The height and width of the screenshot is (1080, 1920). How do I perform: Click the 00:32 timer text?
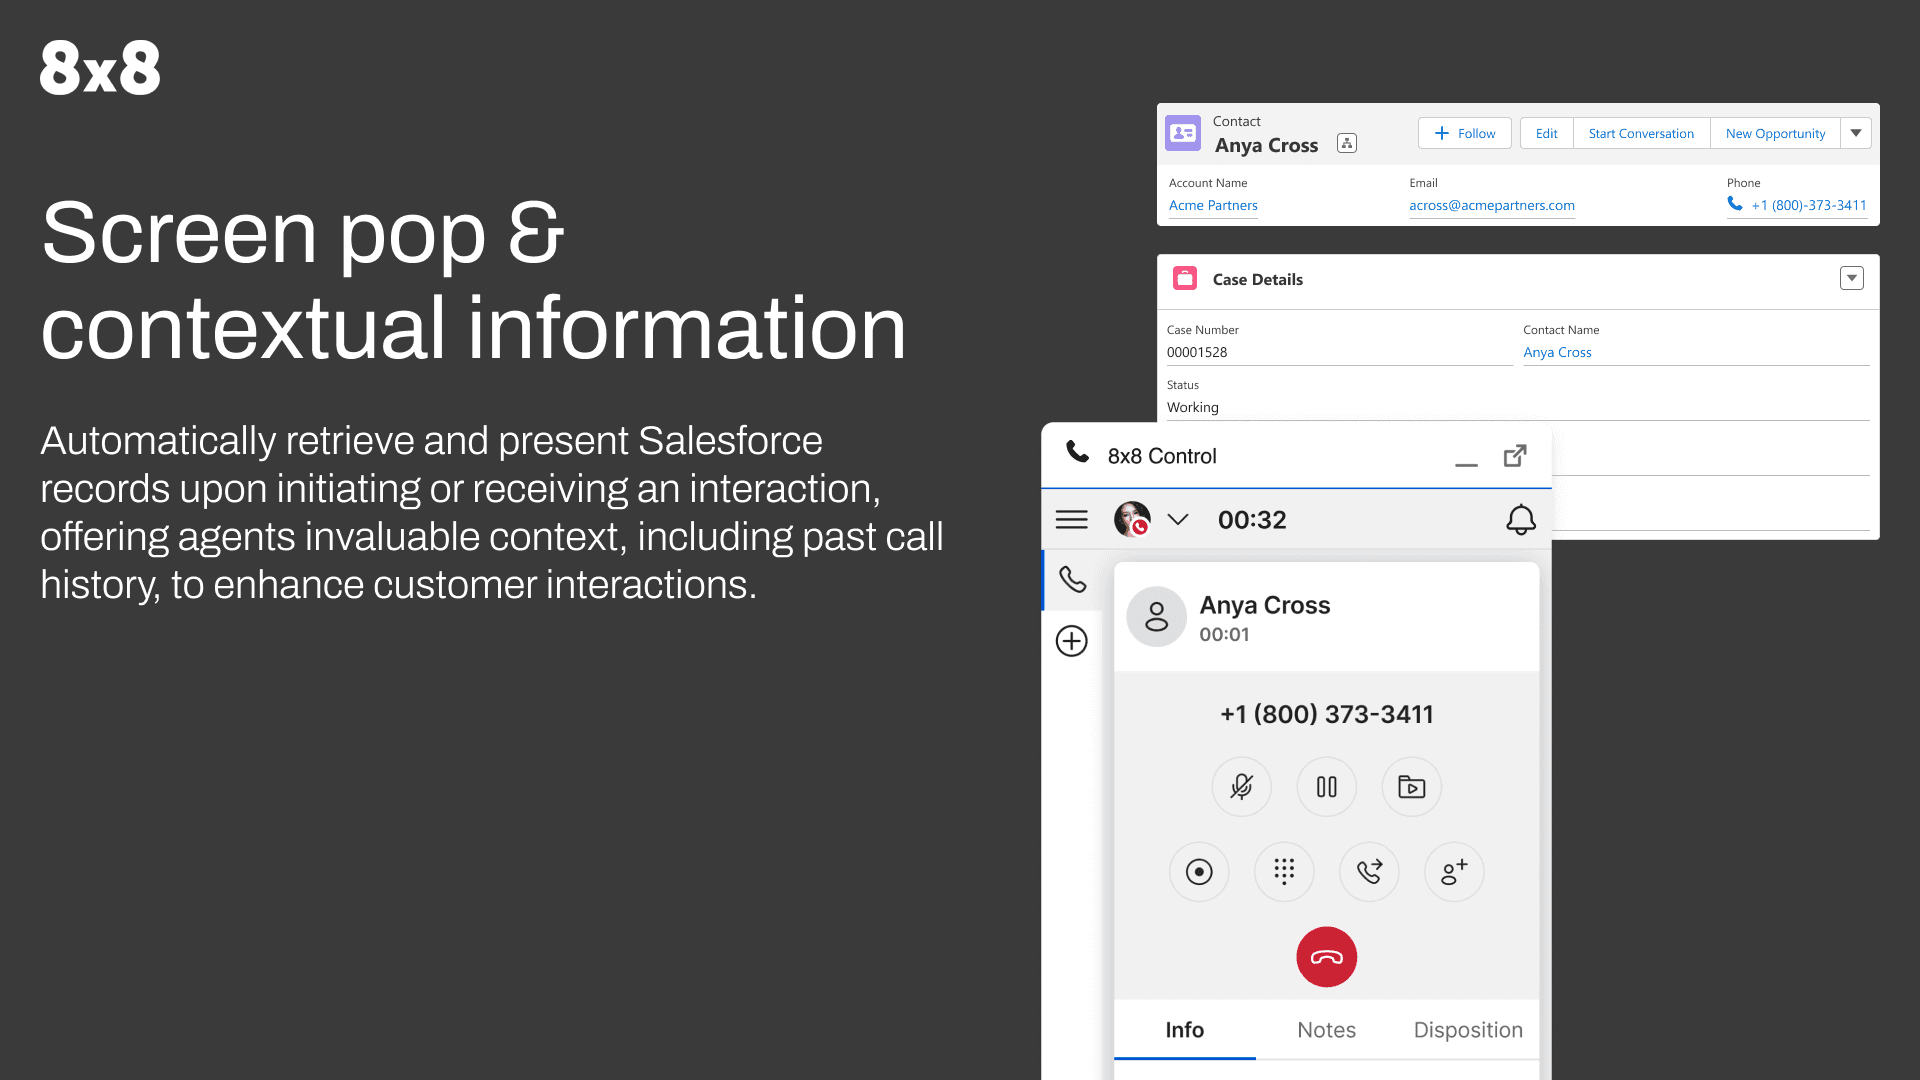tap(1252, 519)
